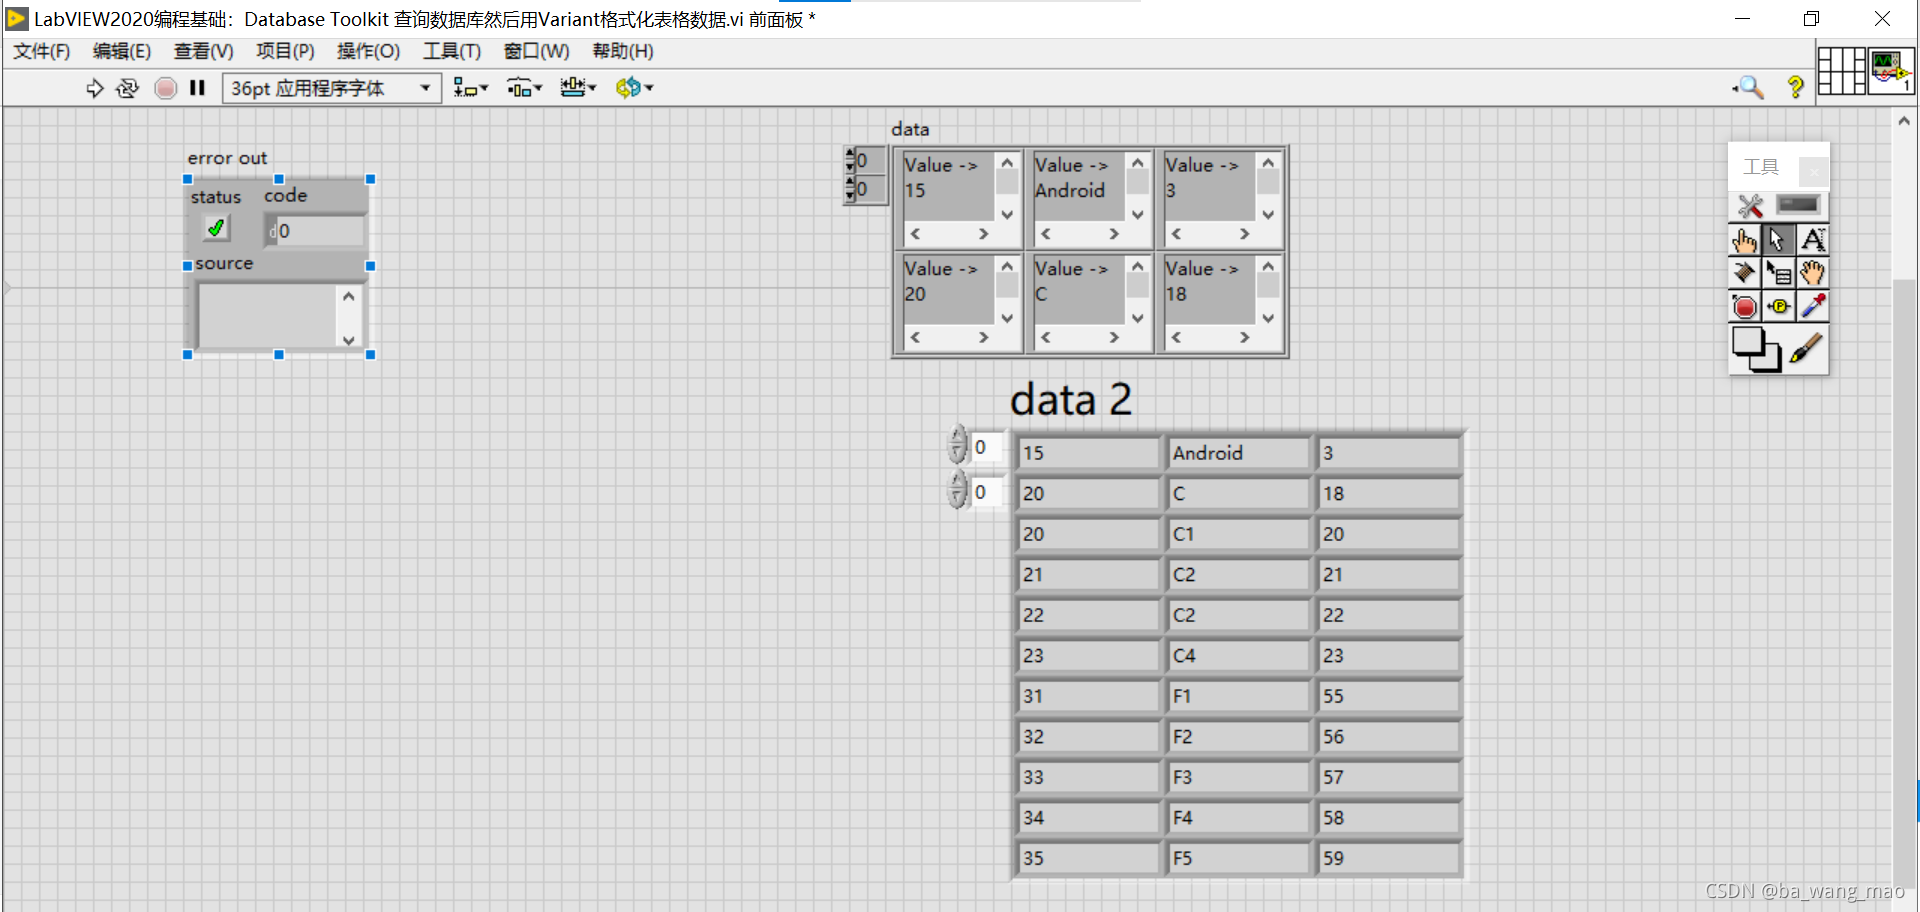1920x912 pixels.
Task: Toggle the status LED in error out cluster
Action: pyautogui.click(x=216, y=228)
